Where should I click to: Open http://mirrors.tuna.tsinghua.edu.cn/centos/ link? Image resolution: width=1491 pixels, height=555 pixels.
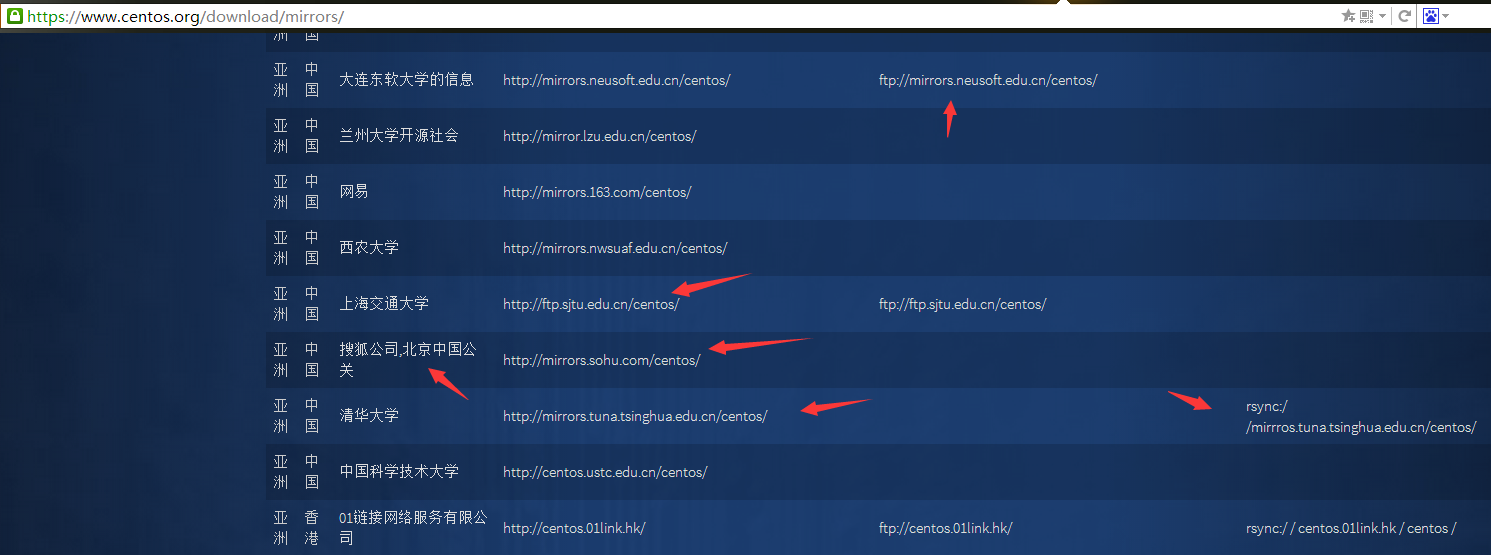click(x=635, y=416)
